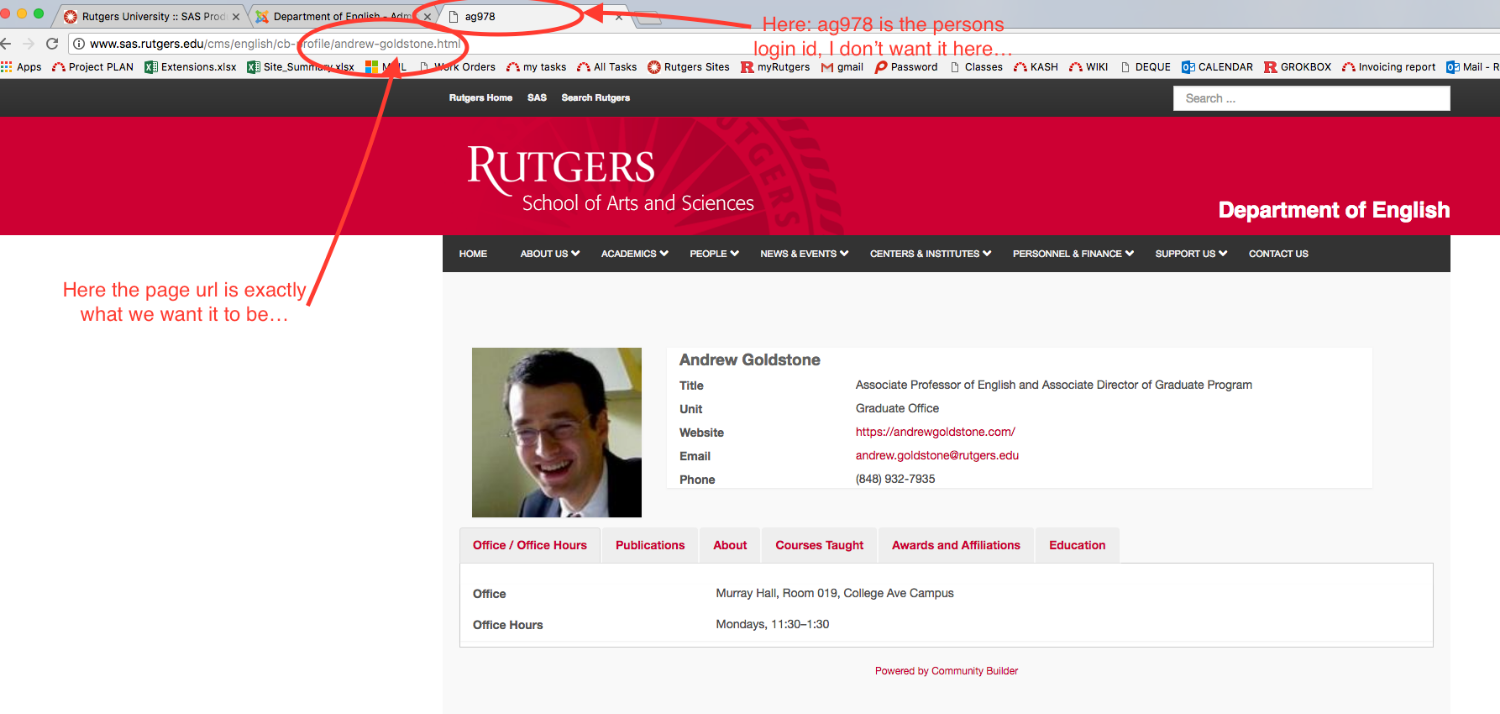Open the DEQUE bookmark
The image size is (1500, 714).
tap(1145, 67)
